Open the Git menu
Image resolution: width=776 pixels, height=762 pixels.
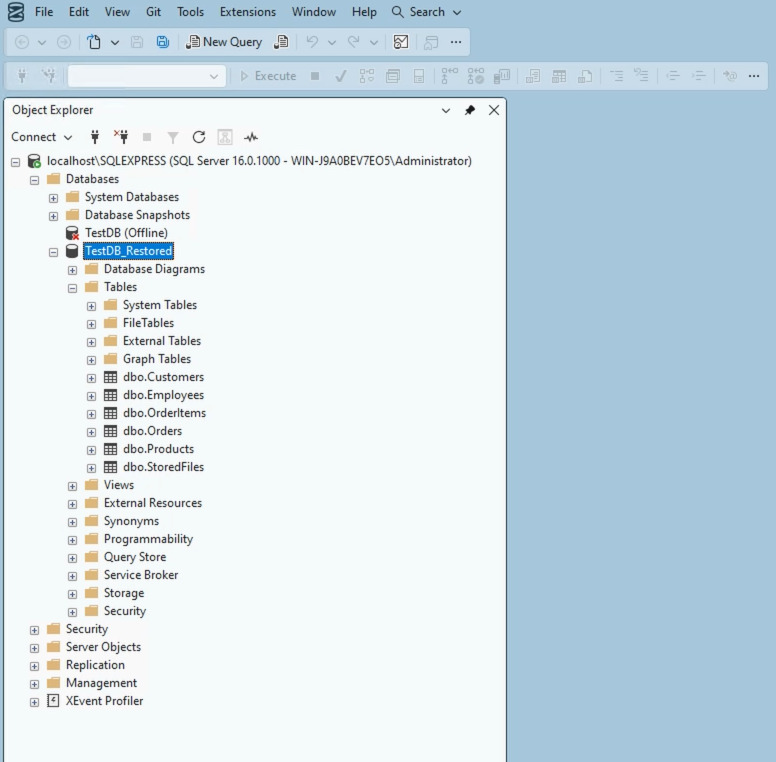coord(153,12)
